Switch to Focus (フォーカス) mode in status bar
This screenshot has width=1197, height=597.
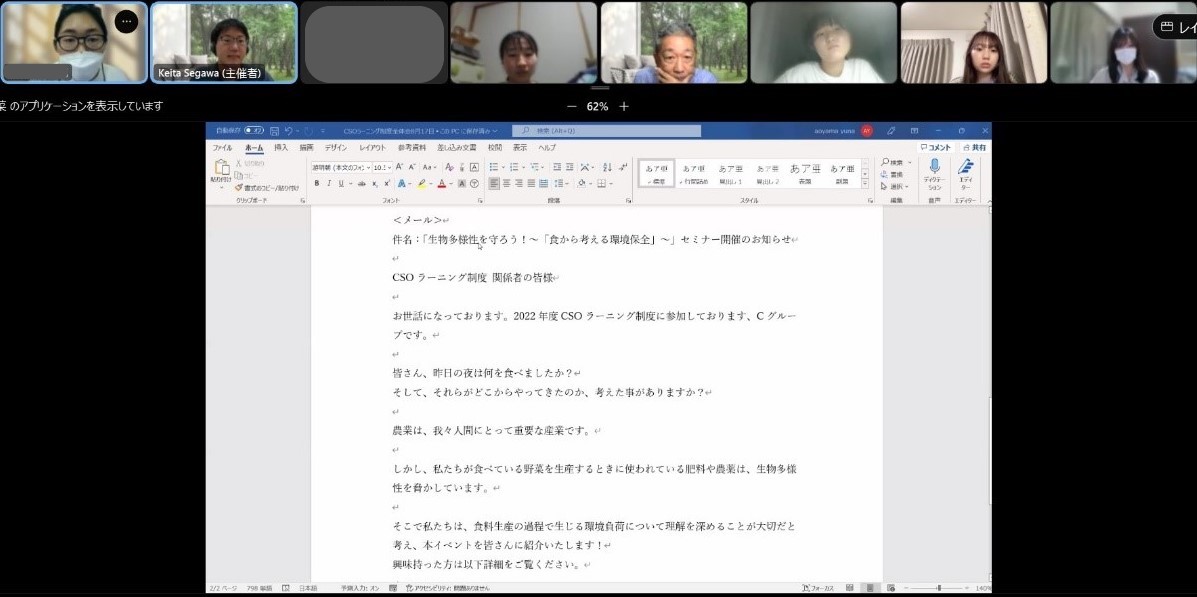[x=817, y=588]
